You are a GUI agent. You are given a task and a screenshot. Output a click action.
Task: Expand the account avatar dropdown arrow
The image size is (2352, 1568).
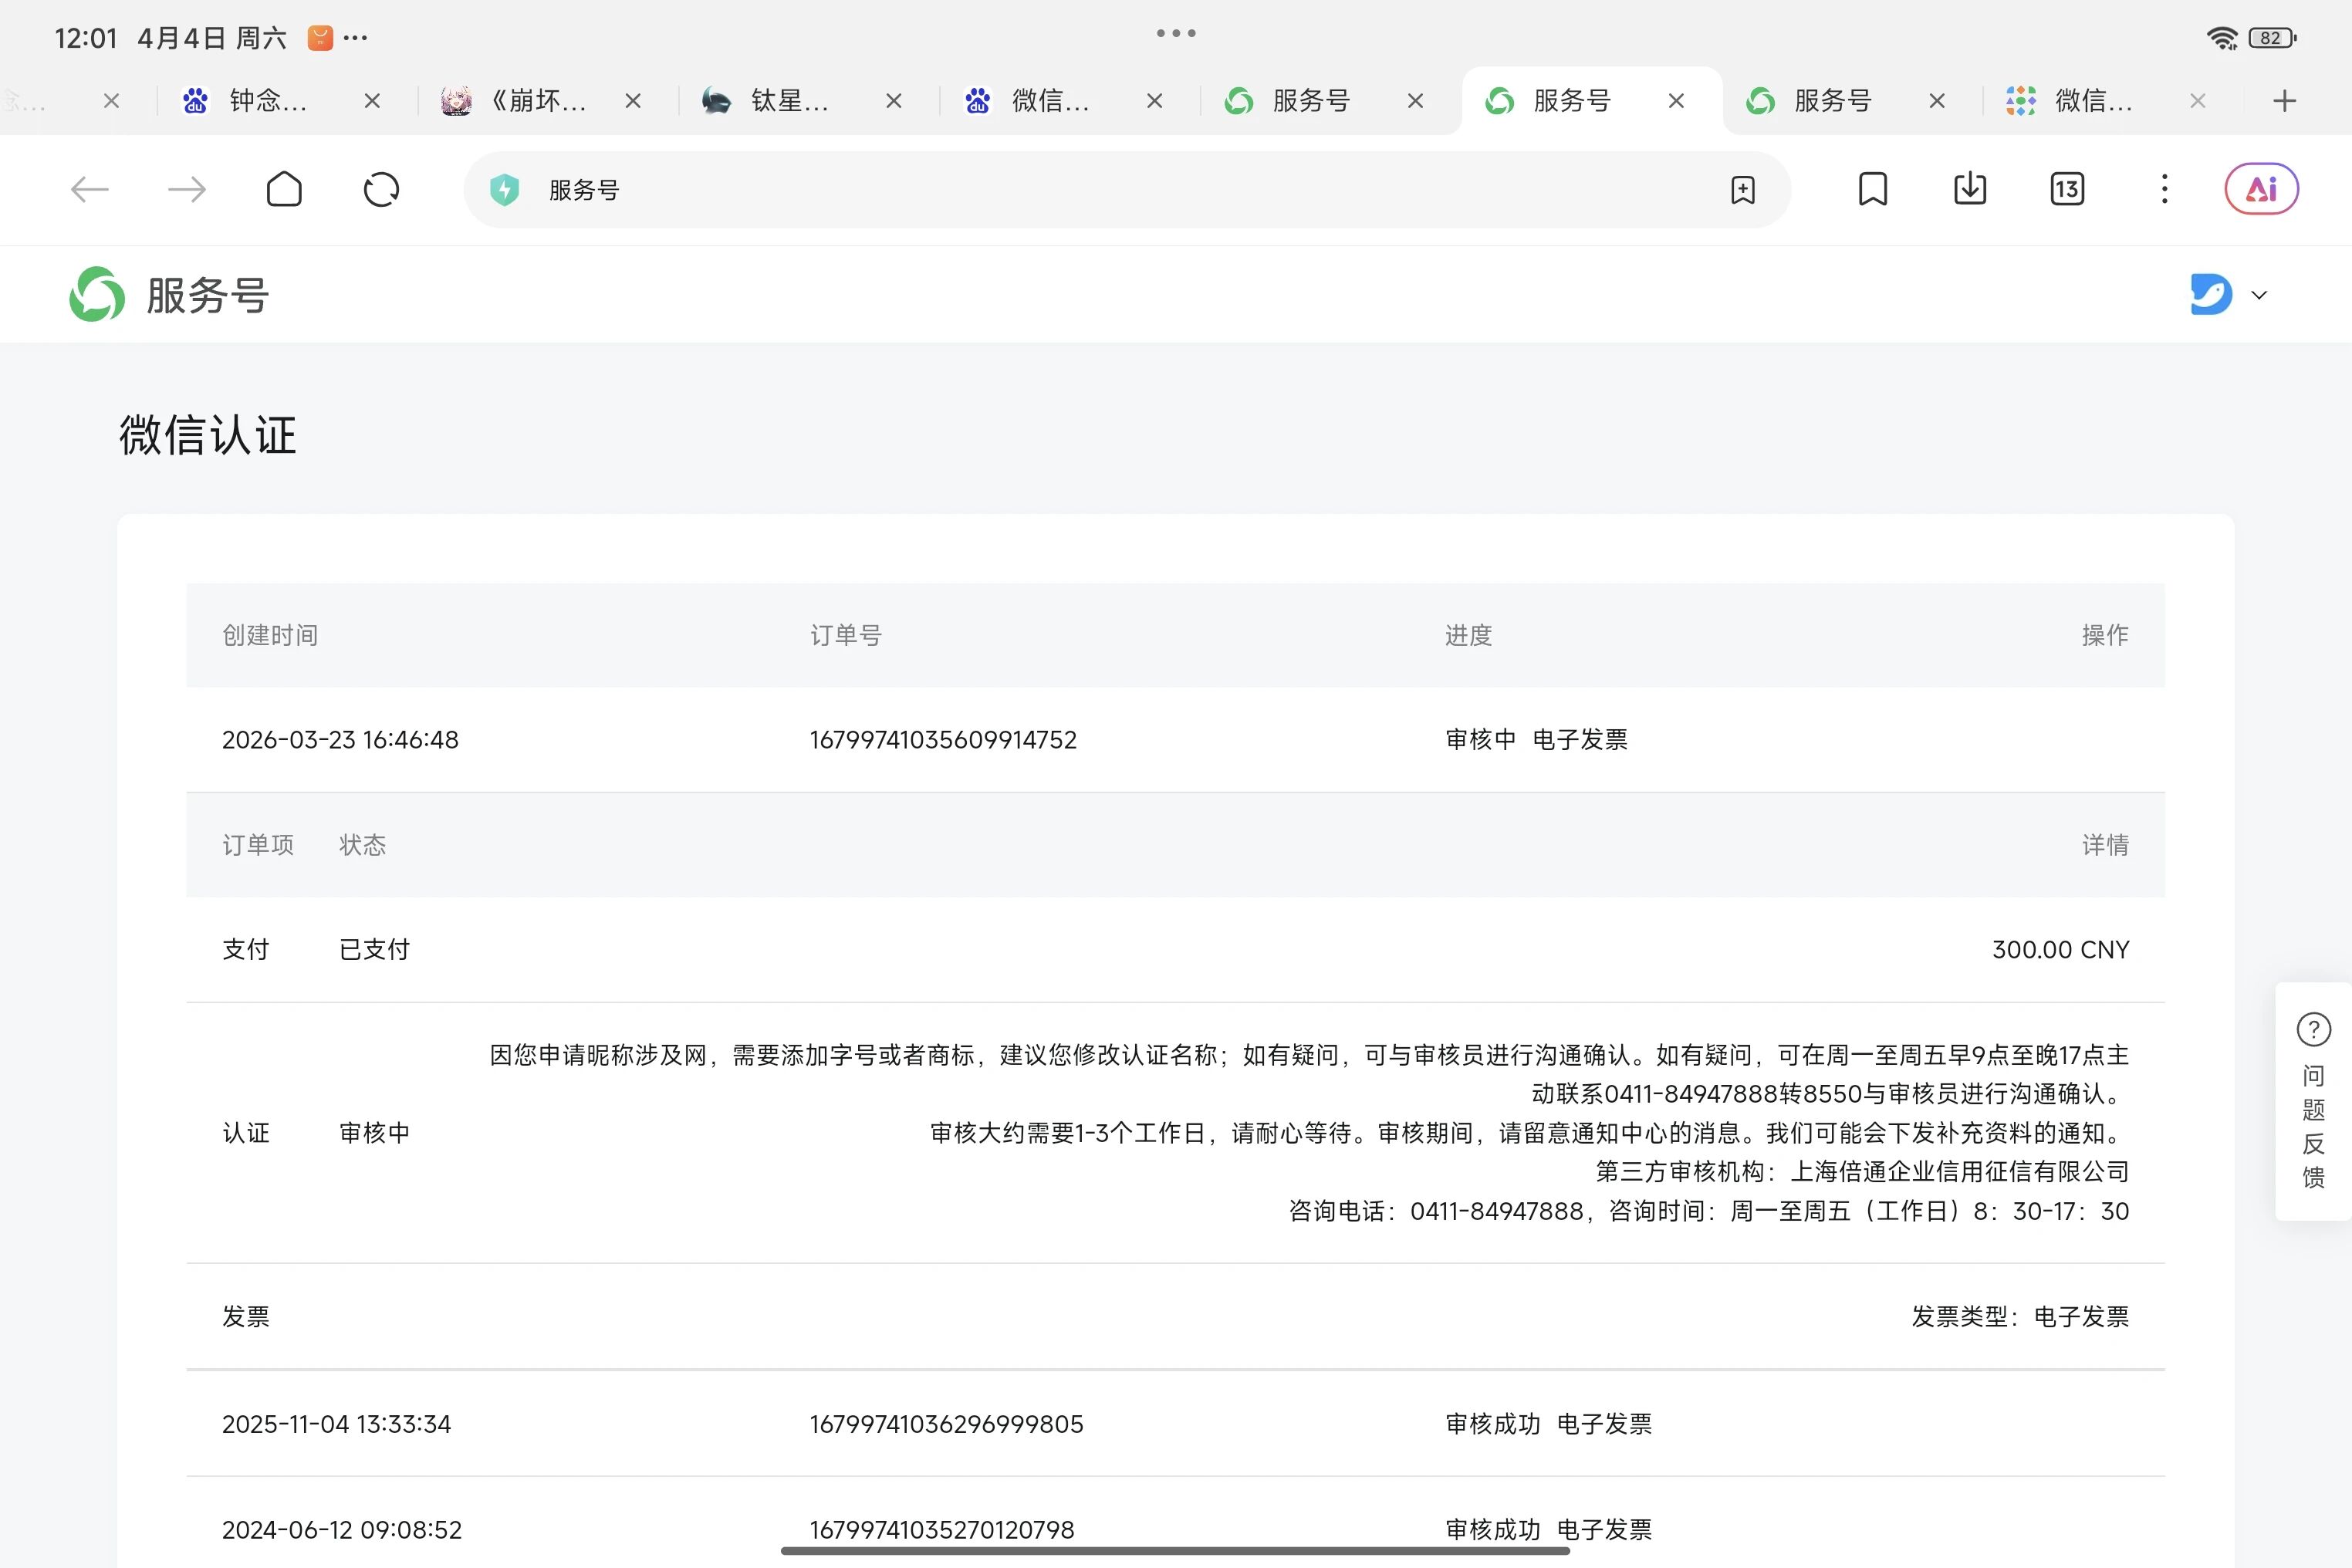point(2259,295)
